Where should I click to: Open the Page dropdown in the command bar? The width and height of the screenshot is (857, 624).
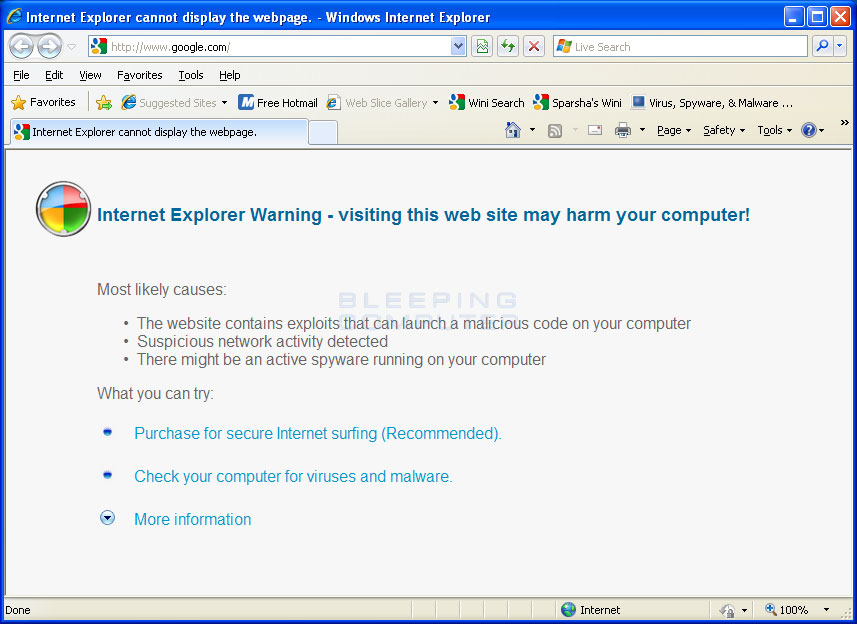coord(674,130)
